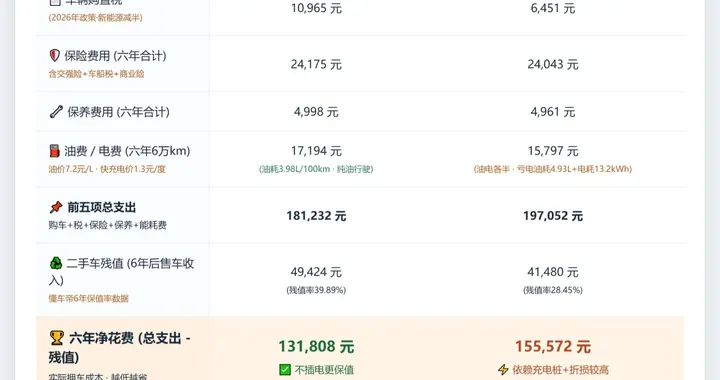The width and height of the screenshot is (720, 380).
Task: Click the fuel can icon beside 油费 / 电费
Action: 55,151
